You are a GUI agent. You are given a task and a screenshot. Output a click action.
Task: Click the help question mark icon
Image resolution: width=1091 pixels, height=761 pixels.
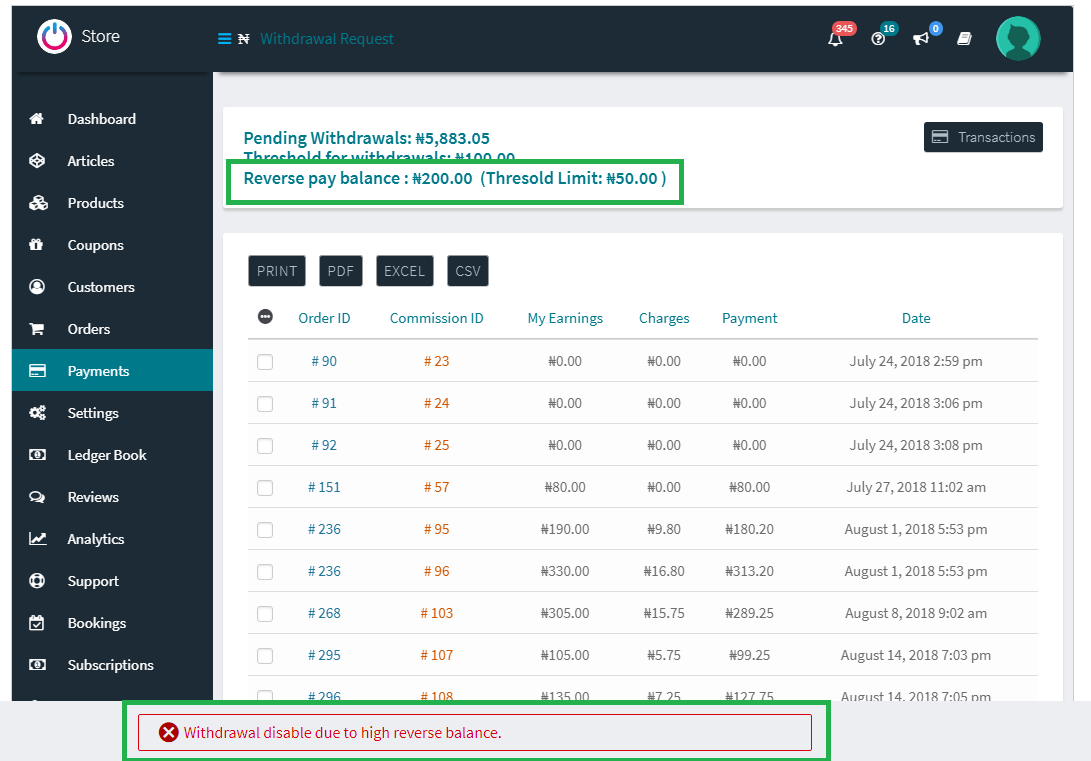point(878,39)
